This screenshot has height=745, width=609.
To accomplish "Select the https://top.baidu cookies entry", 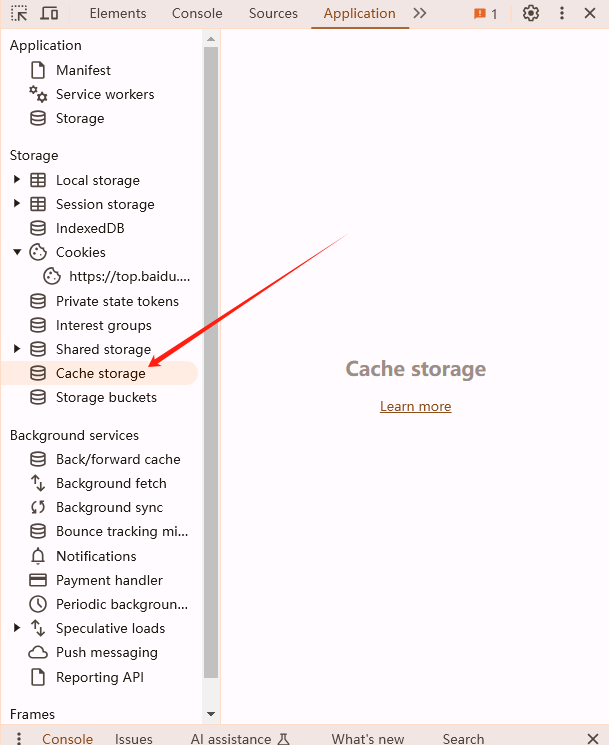I will tap(117, 277).
